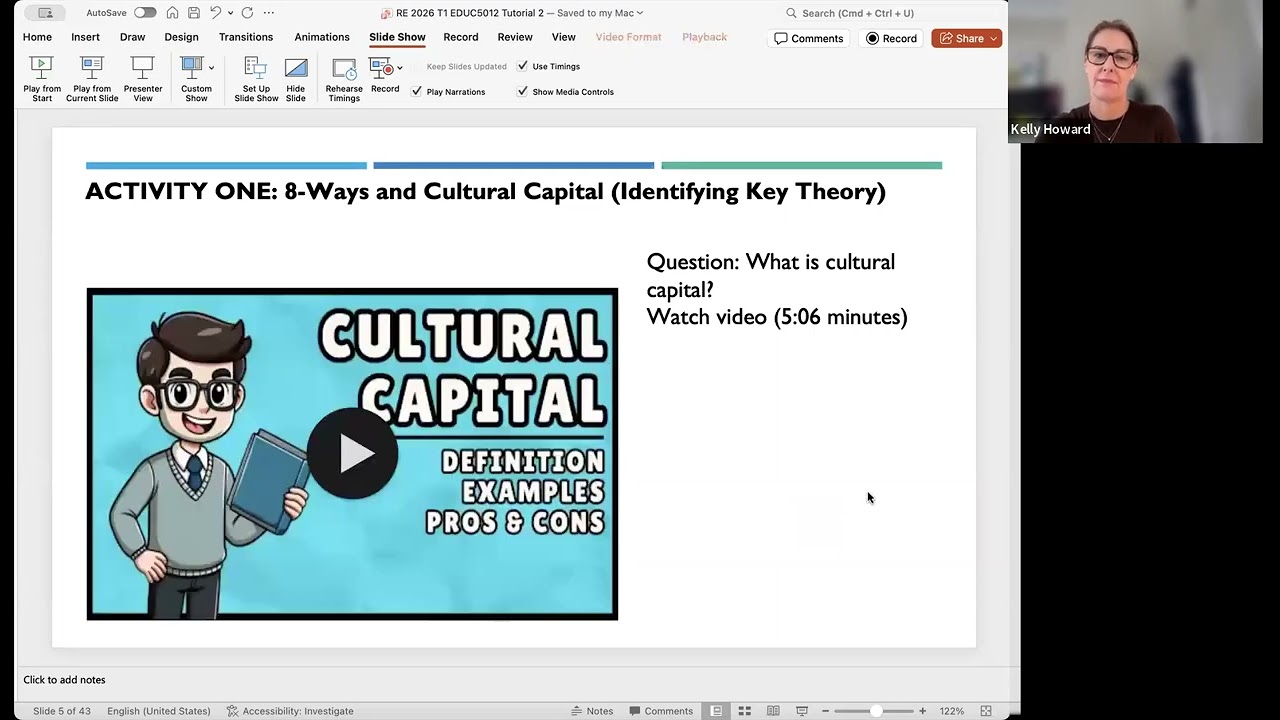This screenshot has width=1280, height=720.
Task: Click the 'Question: What is cultural capital?' text
Action: click(770, 275)
